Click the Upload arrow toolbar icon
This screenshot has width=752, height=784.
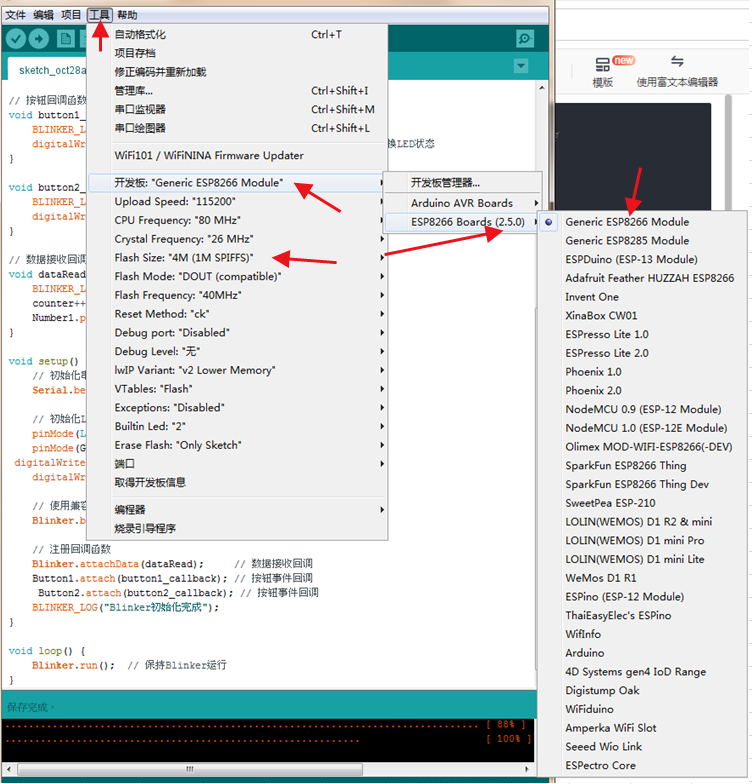tap(38, 38)
